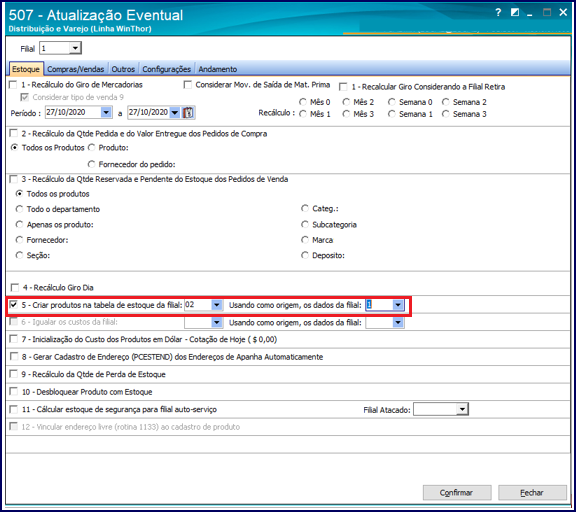The width and height of the screenshot is (576, 512).
Task: Enable 2 - Recálculo da Qtde Pedida checkbox
Action: (14, 133)
